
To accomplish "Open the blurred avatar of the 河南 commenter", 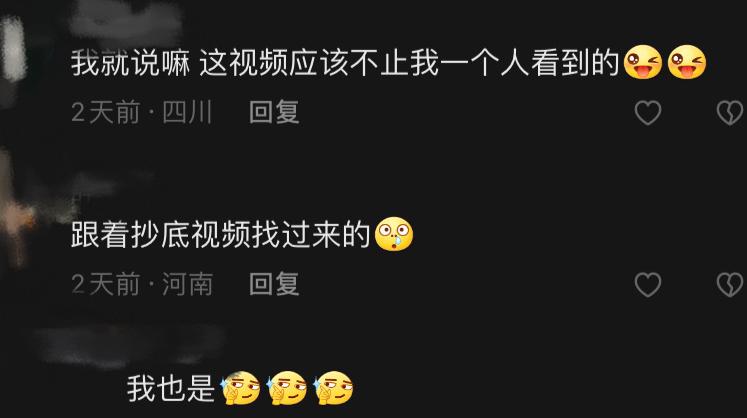I will click(x=17, y=210).
